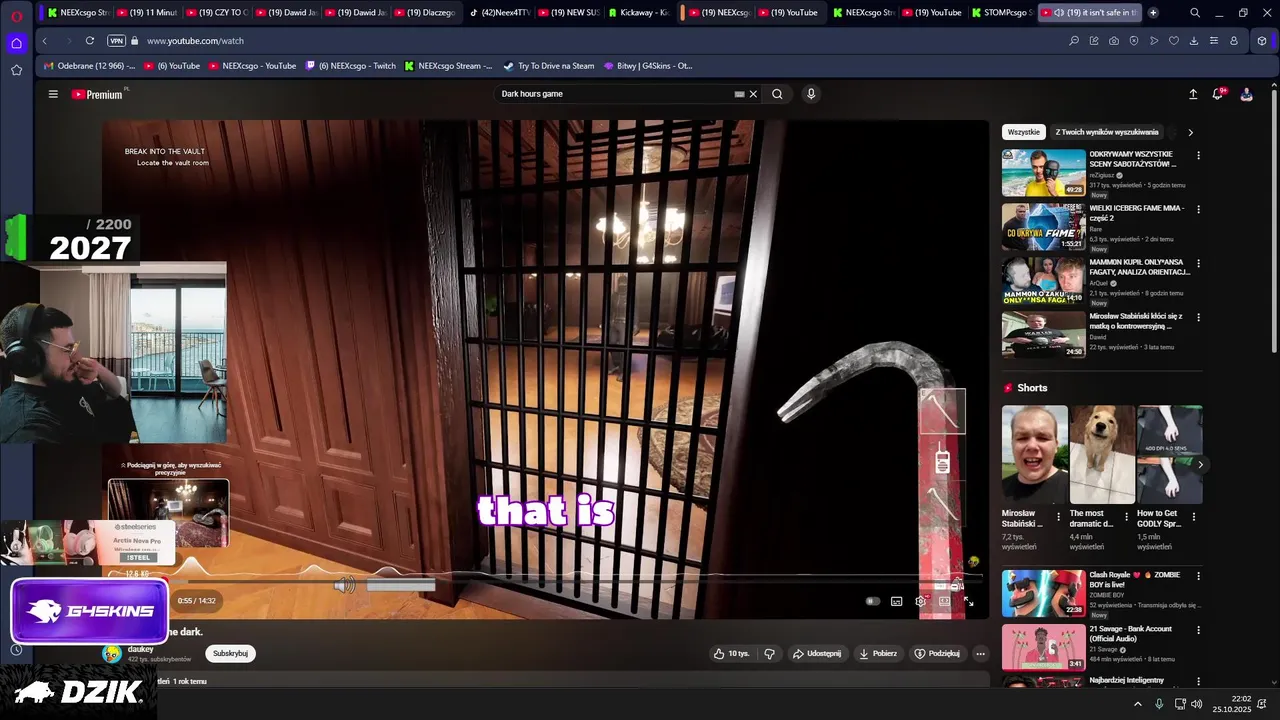This screenshot has width=1280, height=720.
Task: Go to YouTube Premium home logo
Action: click(x=97, y=94)
